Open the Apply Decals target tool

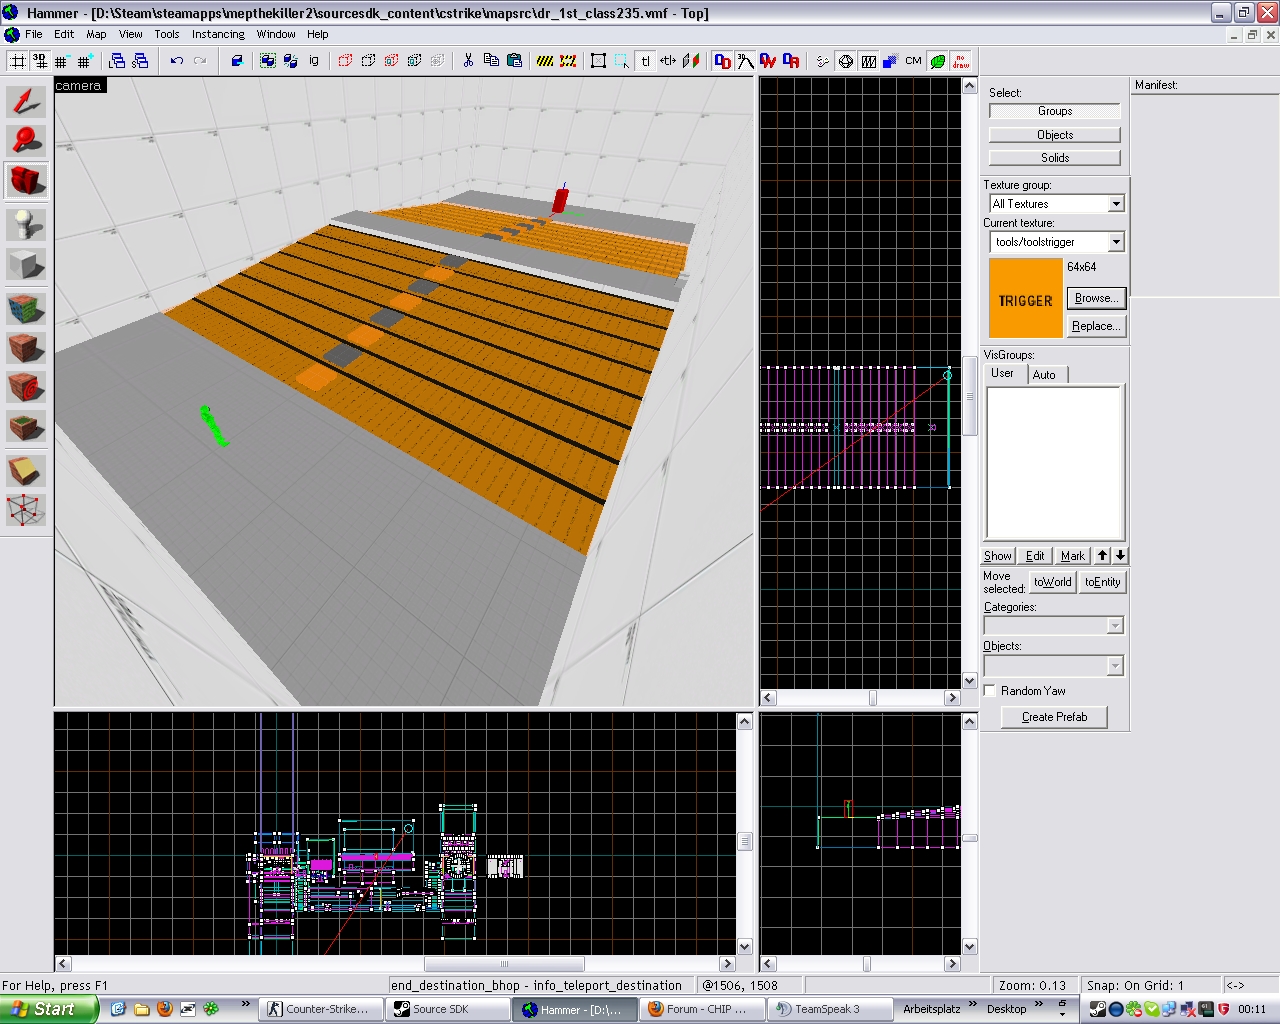[26, 387]
